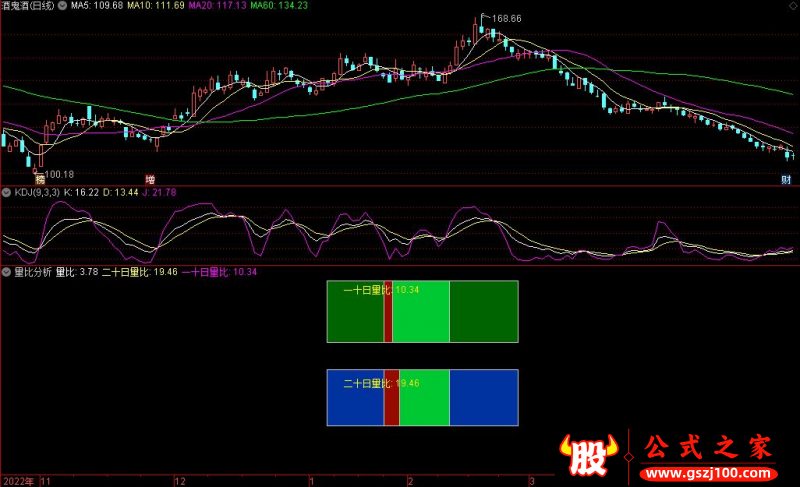Click the 增 event marker icon
Viewport: 800px width, 487px height.
[x=154, y=179]
